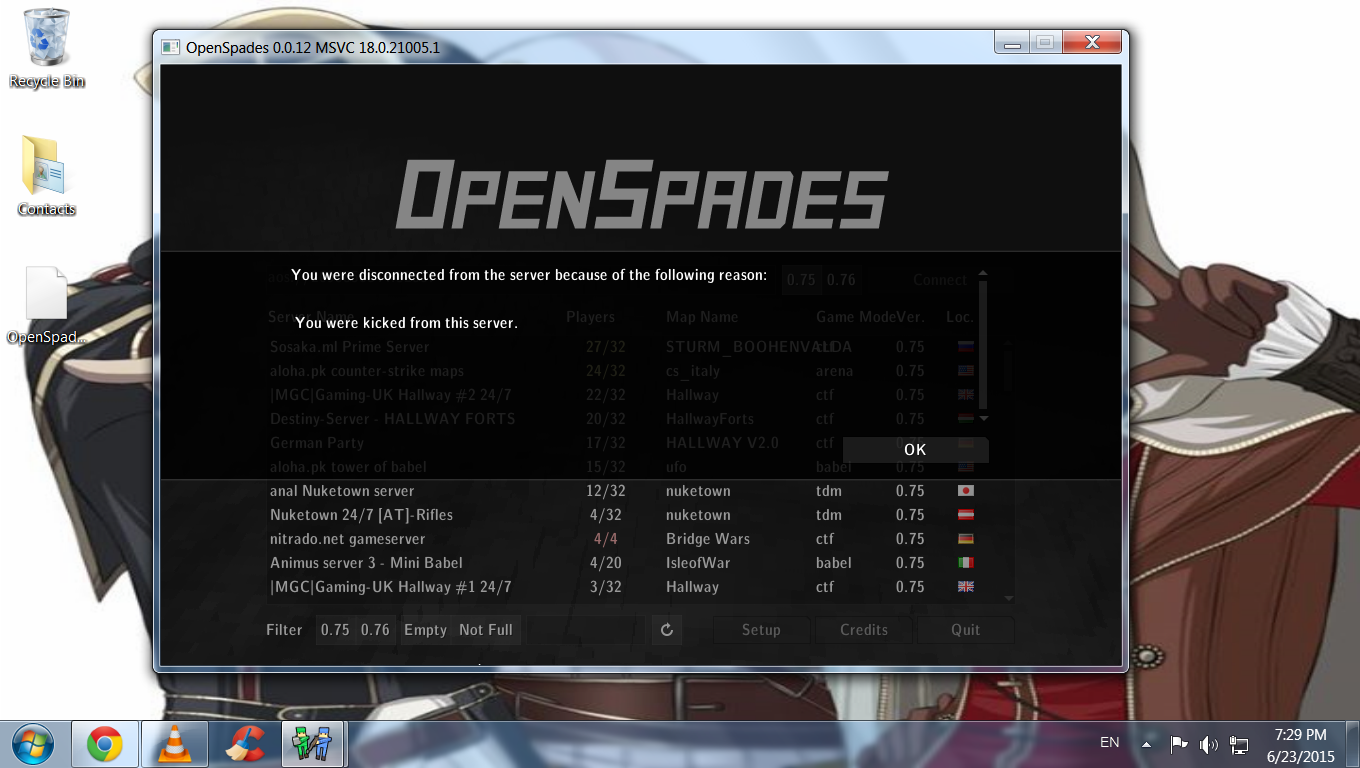Click the US flag beside aloha.pk counter-strike maps

tap(965, 370)
